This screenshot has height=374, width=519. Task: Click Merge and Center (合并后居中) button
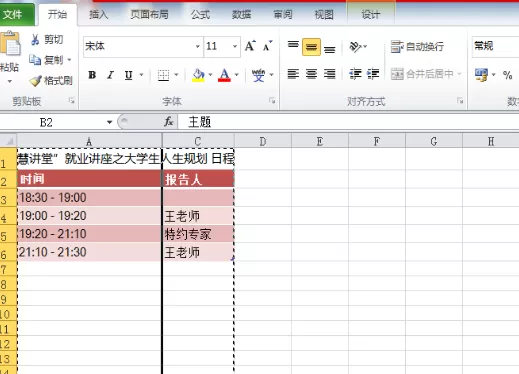[422, 74]
